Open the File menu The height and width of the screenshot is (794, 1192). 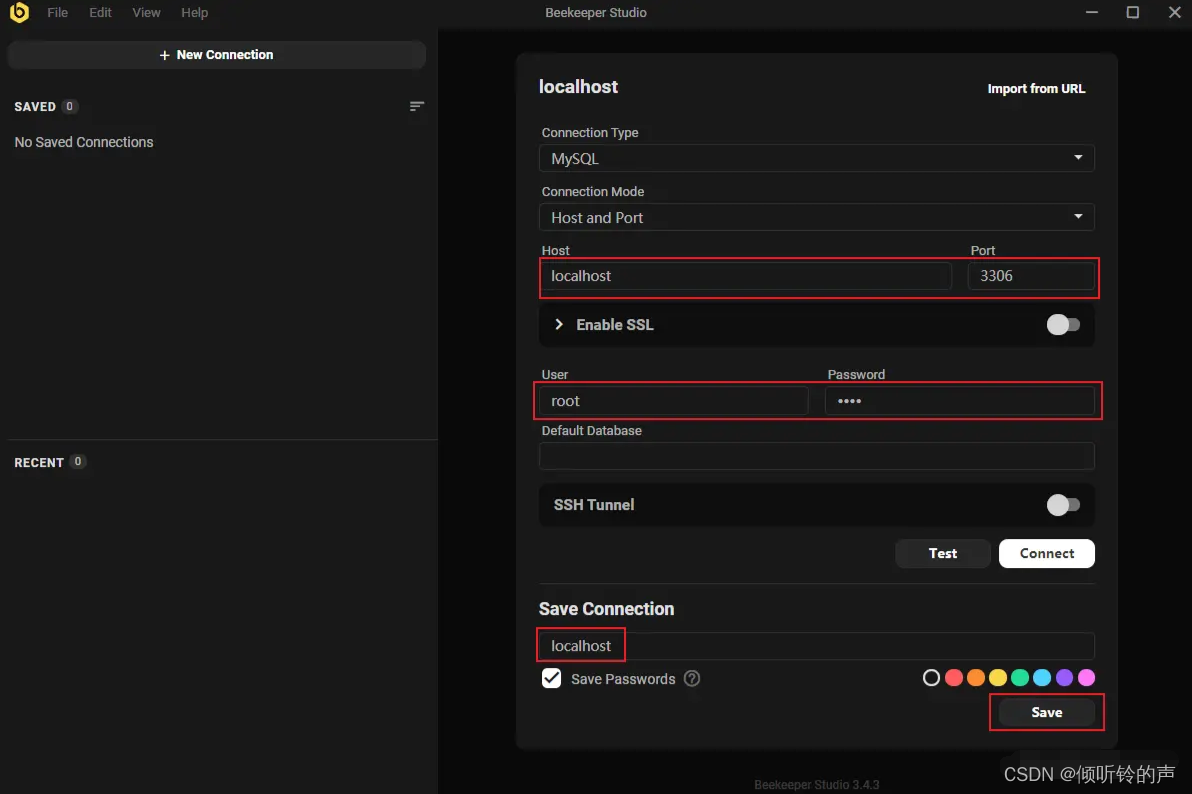point(57,12)
